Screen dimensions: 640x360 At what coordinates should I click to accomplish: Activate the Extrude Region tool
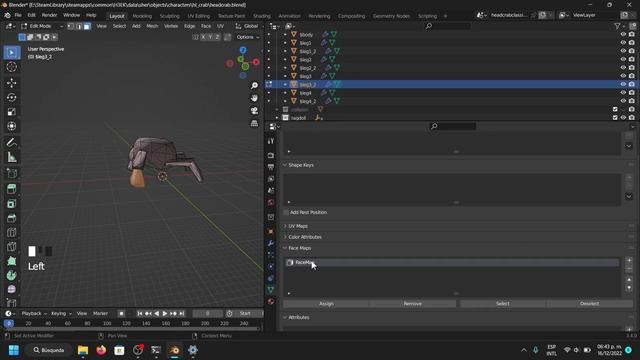pos(11,189)
